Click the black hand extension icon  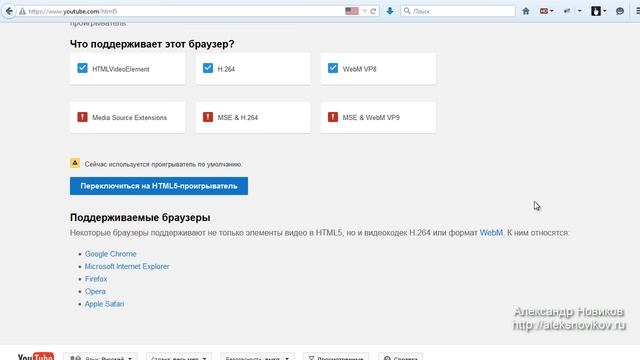596,11
